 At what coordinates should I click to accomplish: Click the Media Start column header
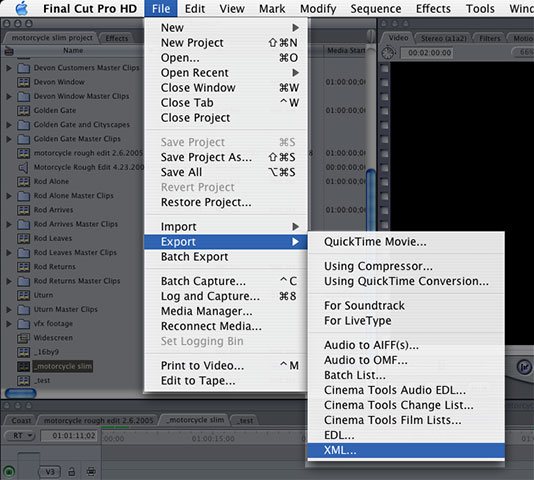click(346, 50)
